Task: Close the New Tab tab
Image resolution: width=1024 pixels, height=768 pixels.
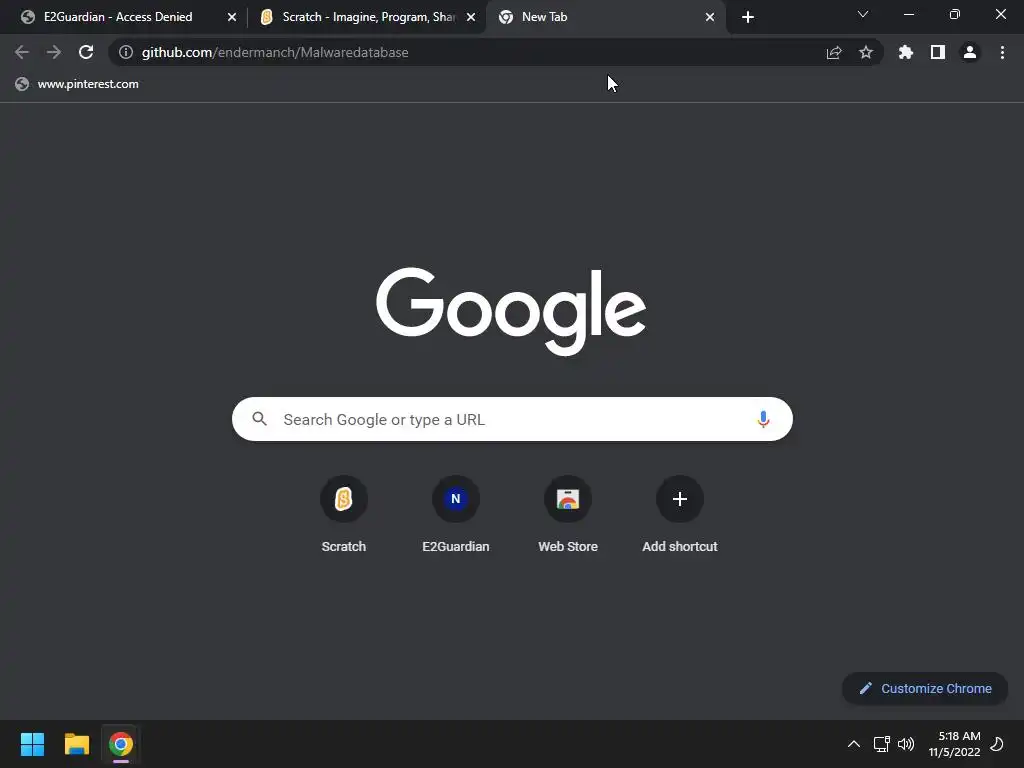Action: click(x=710, y=17)
